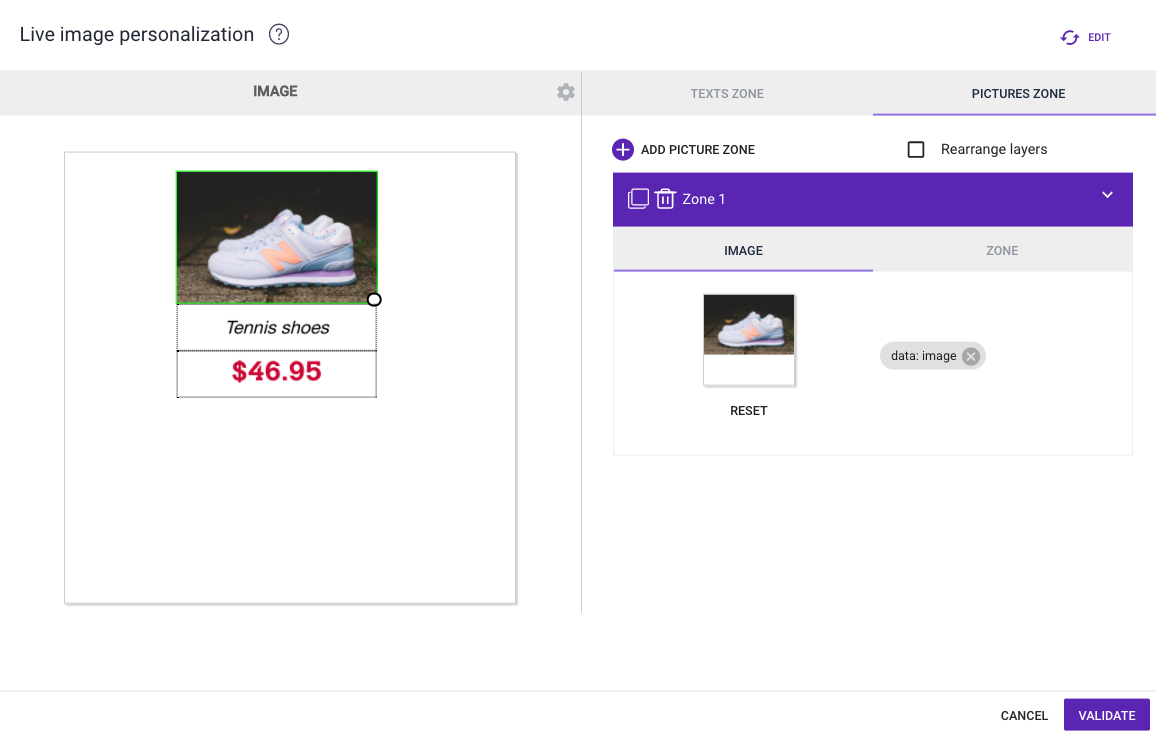The height and width of the screenshot is (736, 1156).
Task: Switch to the Texts Zone tab
Action: coord(727,94)
